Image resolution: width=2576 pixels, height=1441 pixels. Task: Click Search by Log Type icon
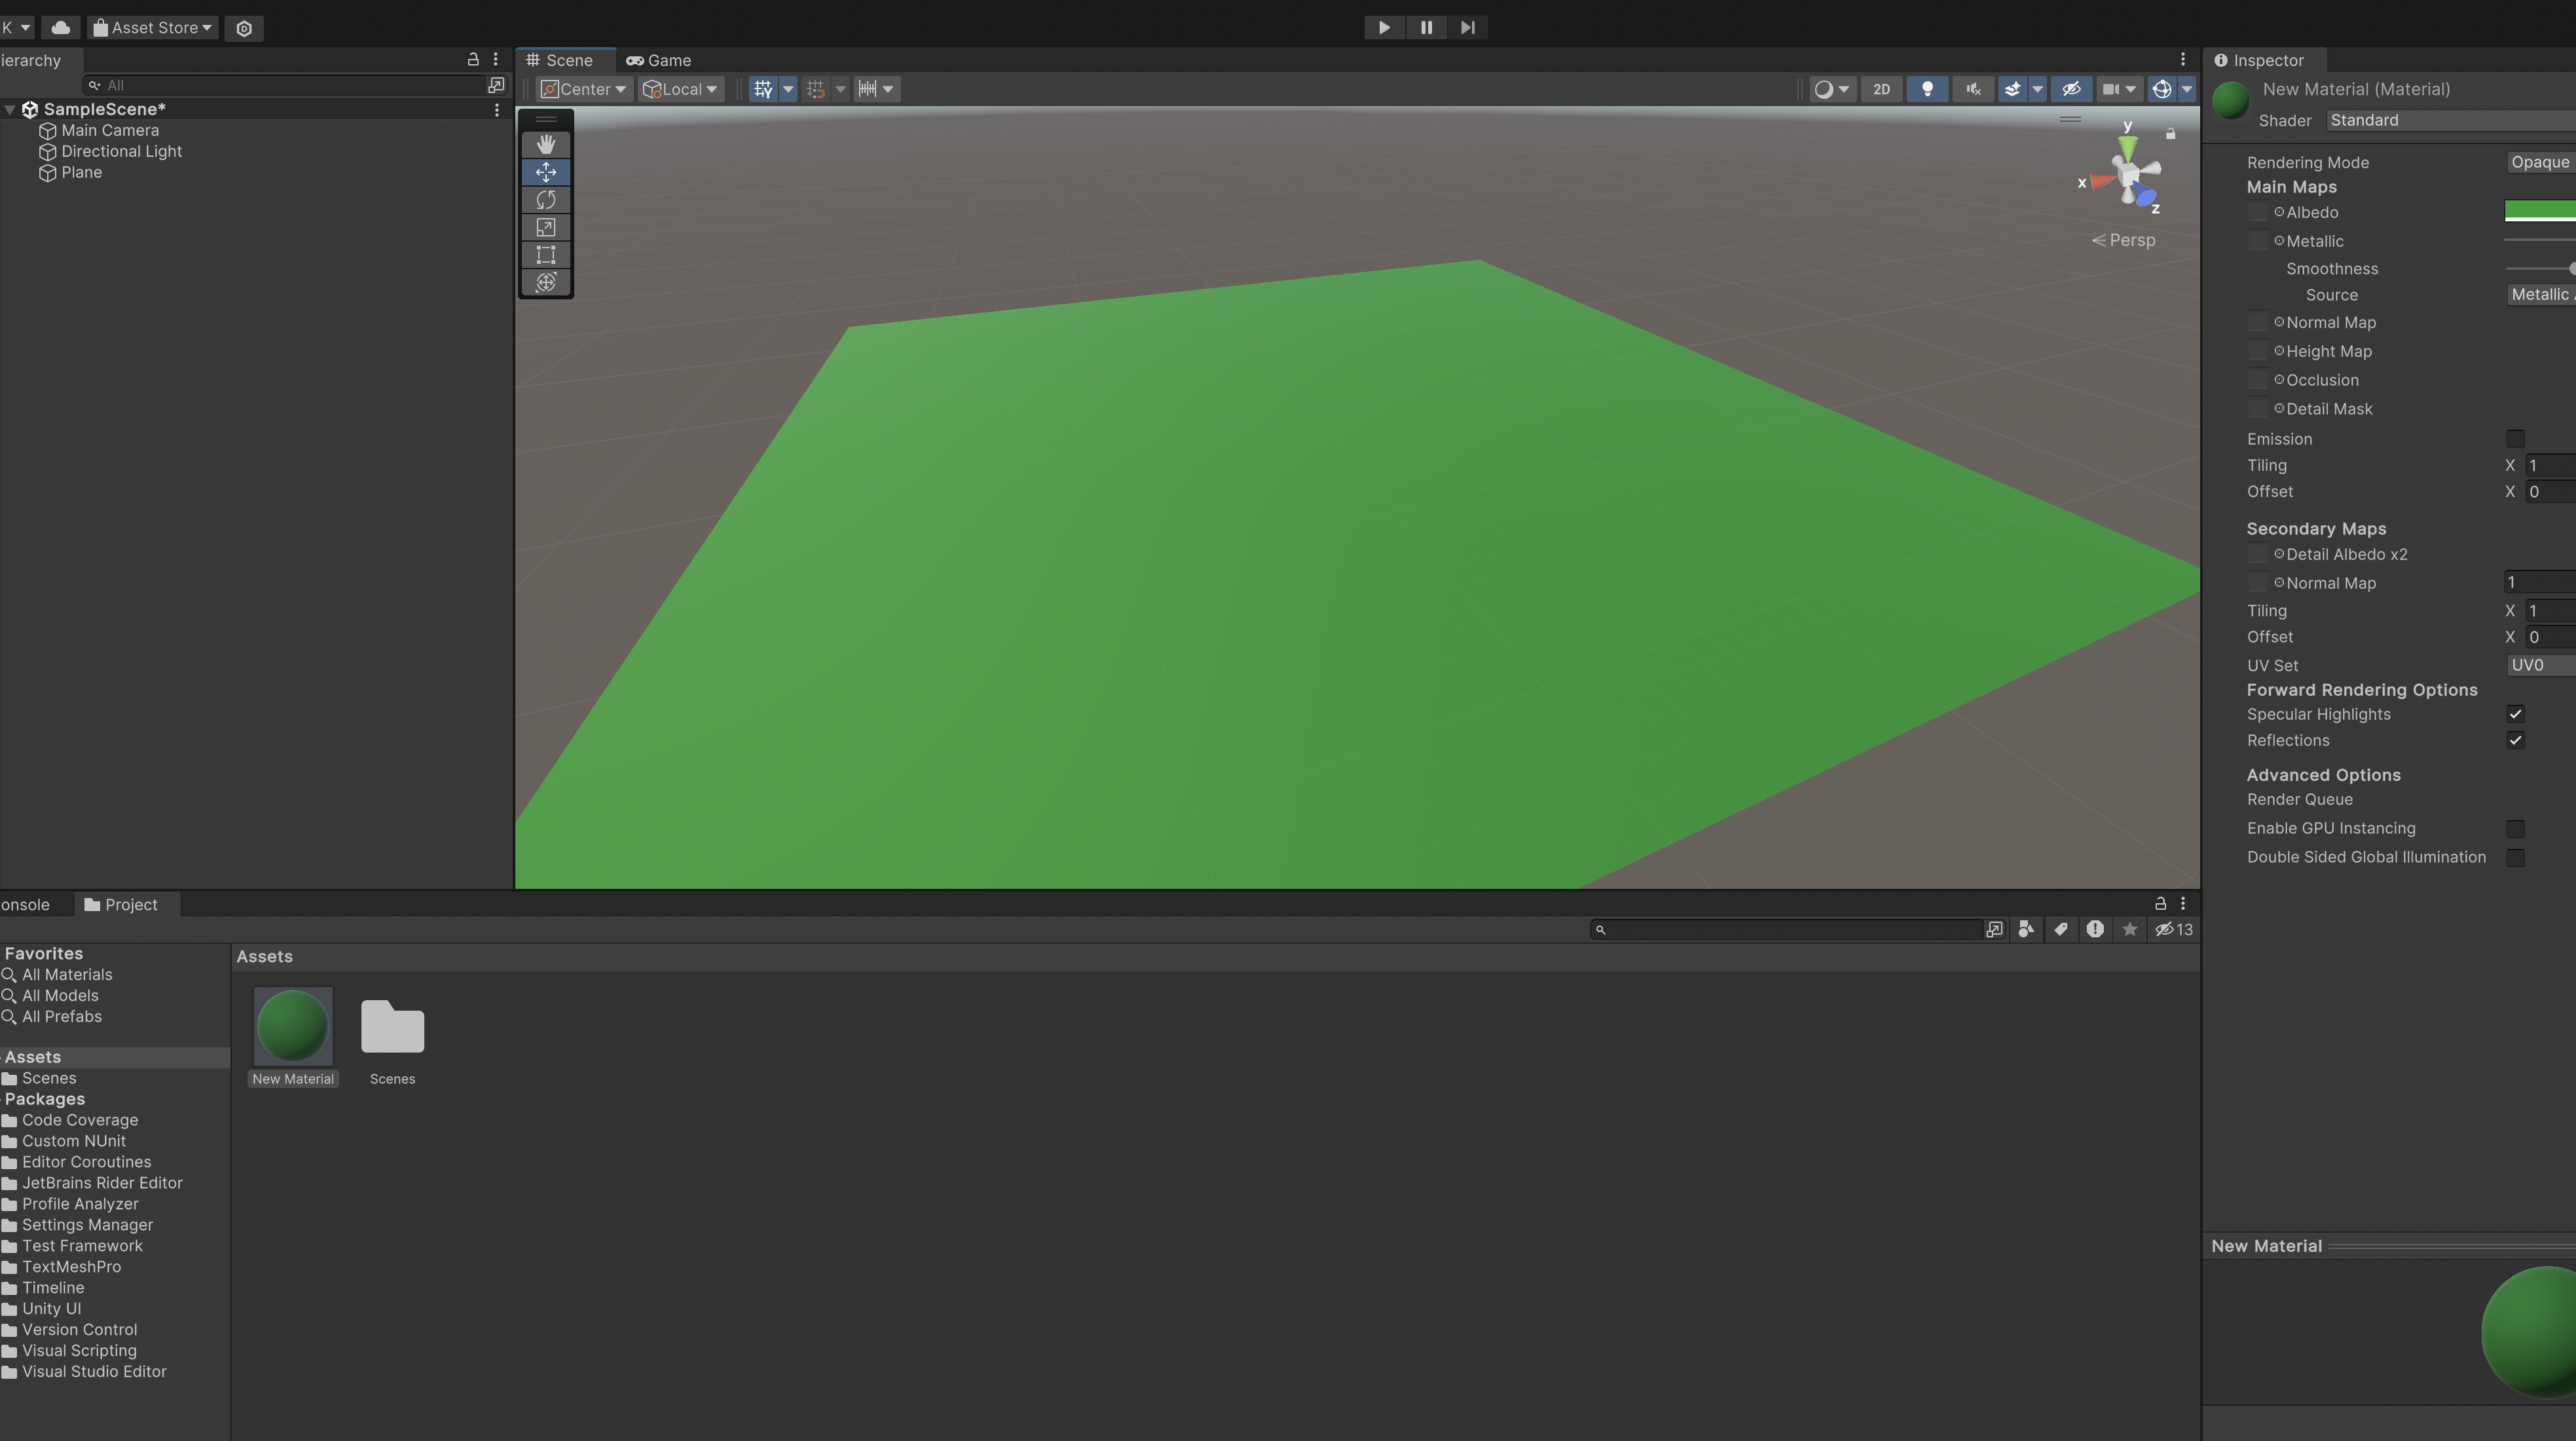tap(2095, 929)
